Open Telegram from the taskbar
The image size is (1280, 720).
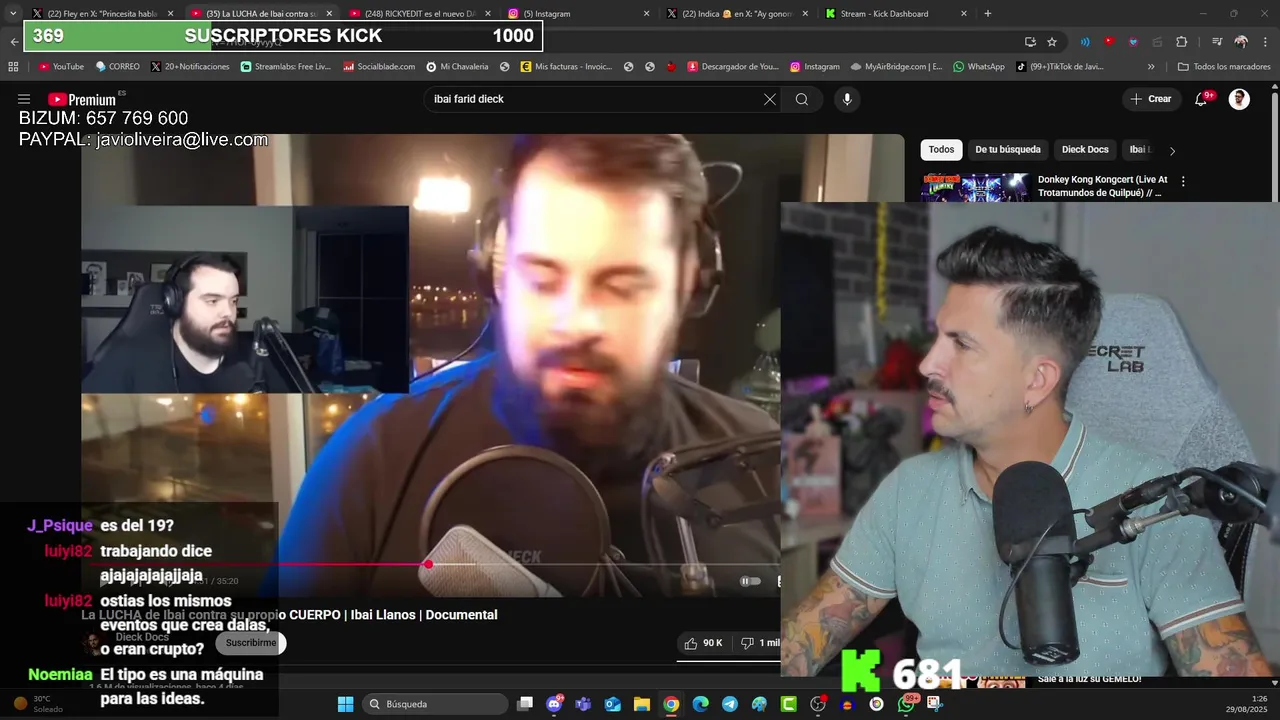(729, 704)
